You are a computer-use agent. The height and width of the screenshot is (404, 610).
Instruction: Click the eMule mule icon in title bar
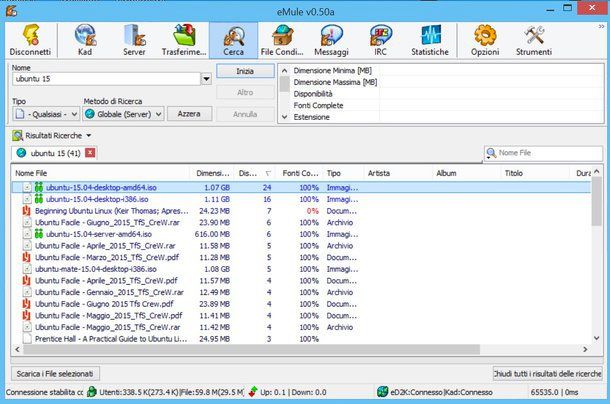(x=11, y=10)
